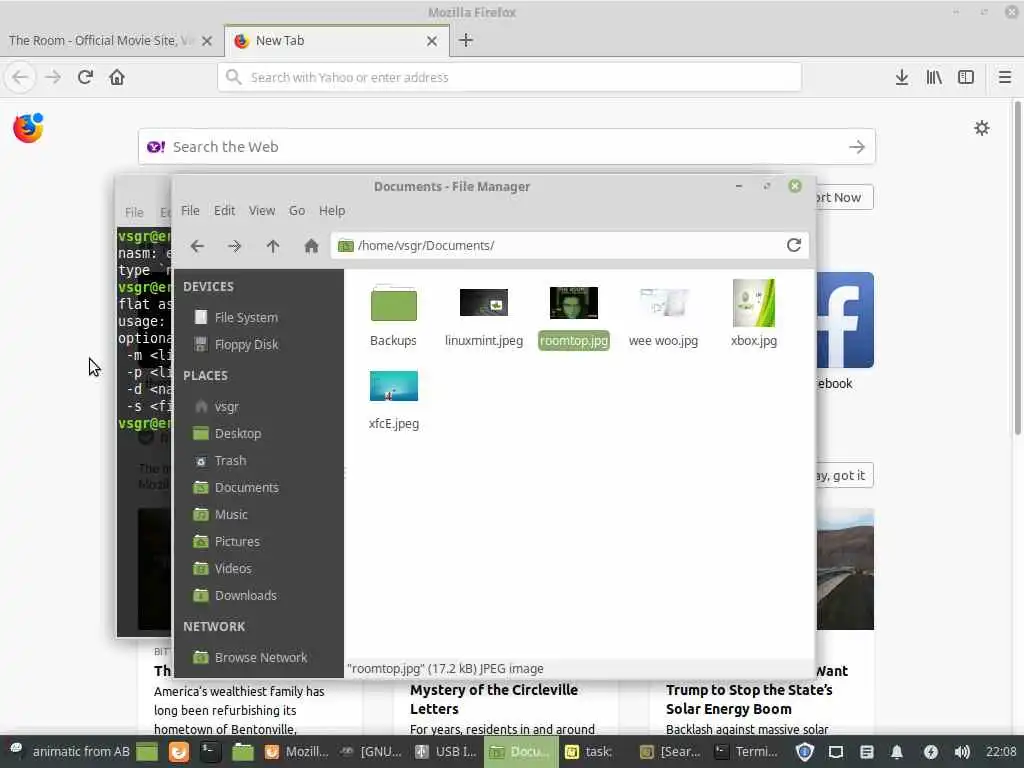This screenshot has width=1024, height=768.
Task: Close the New Tab tab
Action: [x=432, y=40]
